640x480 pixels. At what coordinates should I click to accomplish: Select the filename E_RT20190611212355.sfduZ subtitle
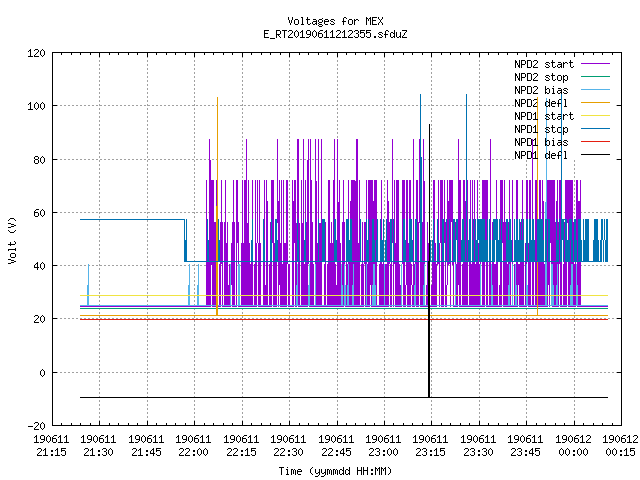point(335,34)
